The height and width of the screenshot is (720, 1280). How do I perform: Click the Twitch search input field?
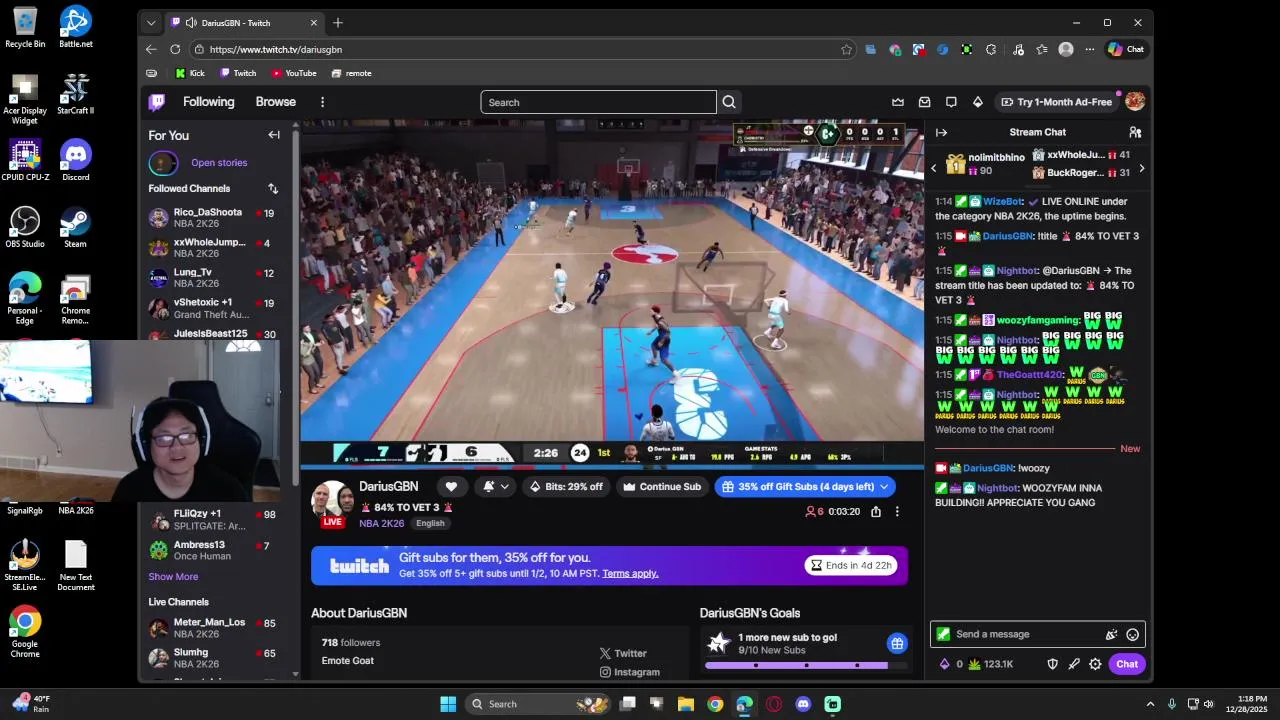598,102
